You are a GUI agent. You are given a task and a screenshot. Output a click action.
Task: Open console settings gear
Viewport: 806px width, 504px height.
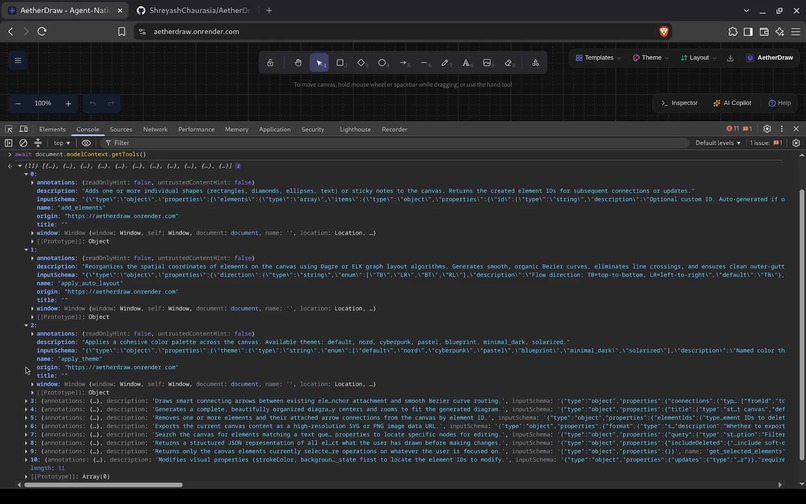[x=796, y=143]
